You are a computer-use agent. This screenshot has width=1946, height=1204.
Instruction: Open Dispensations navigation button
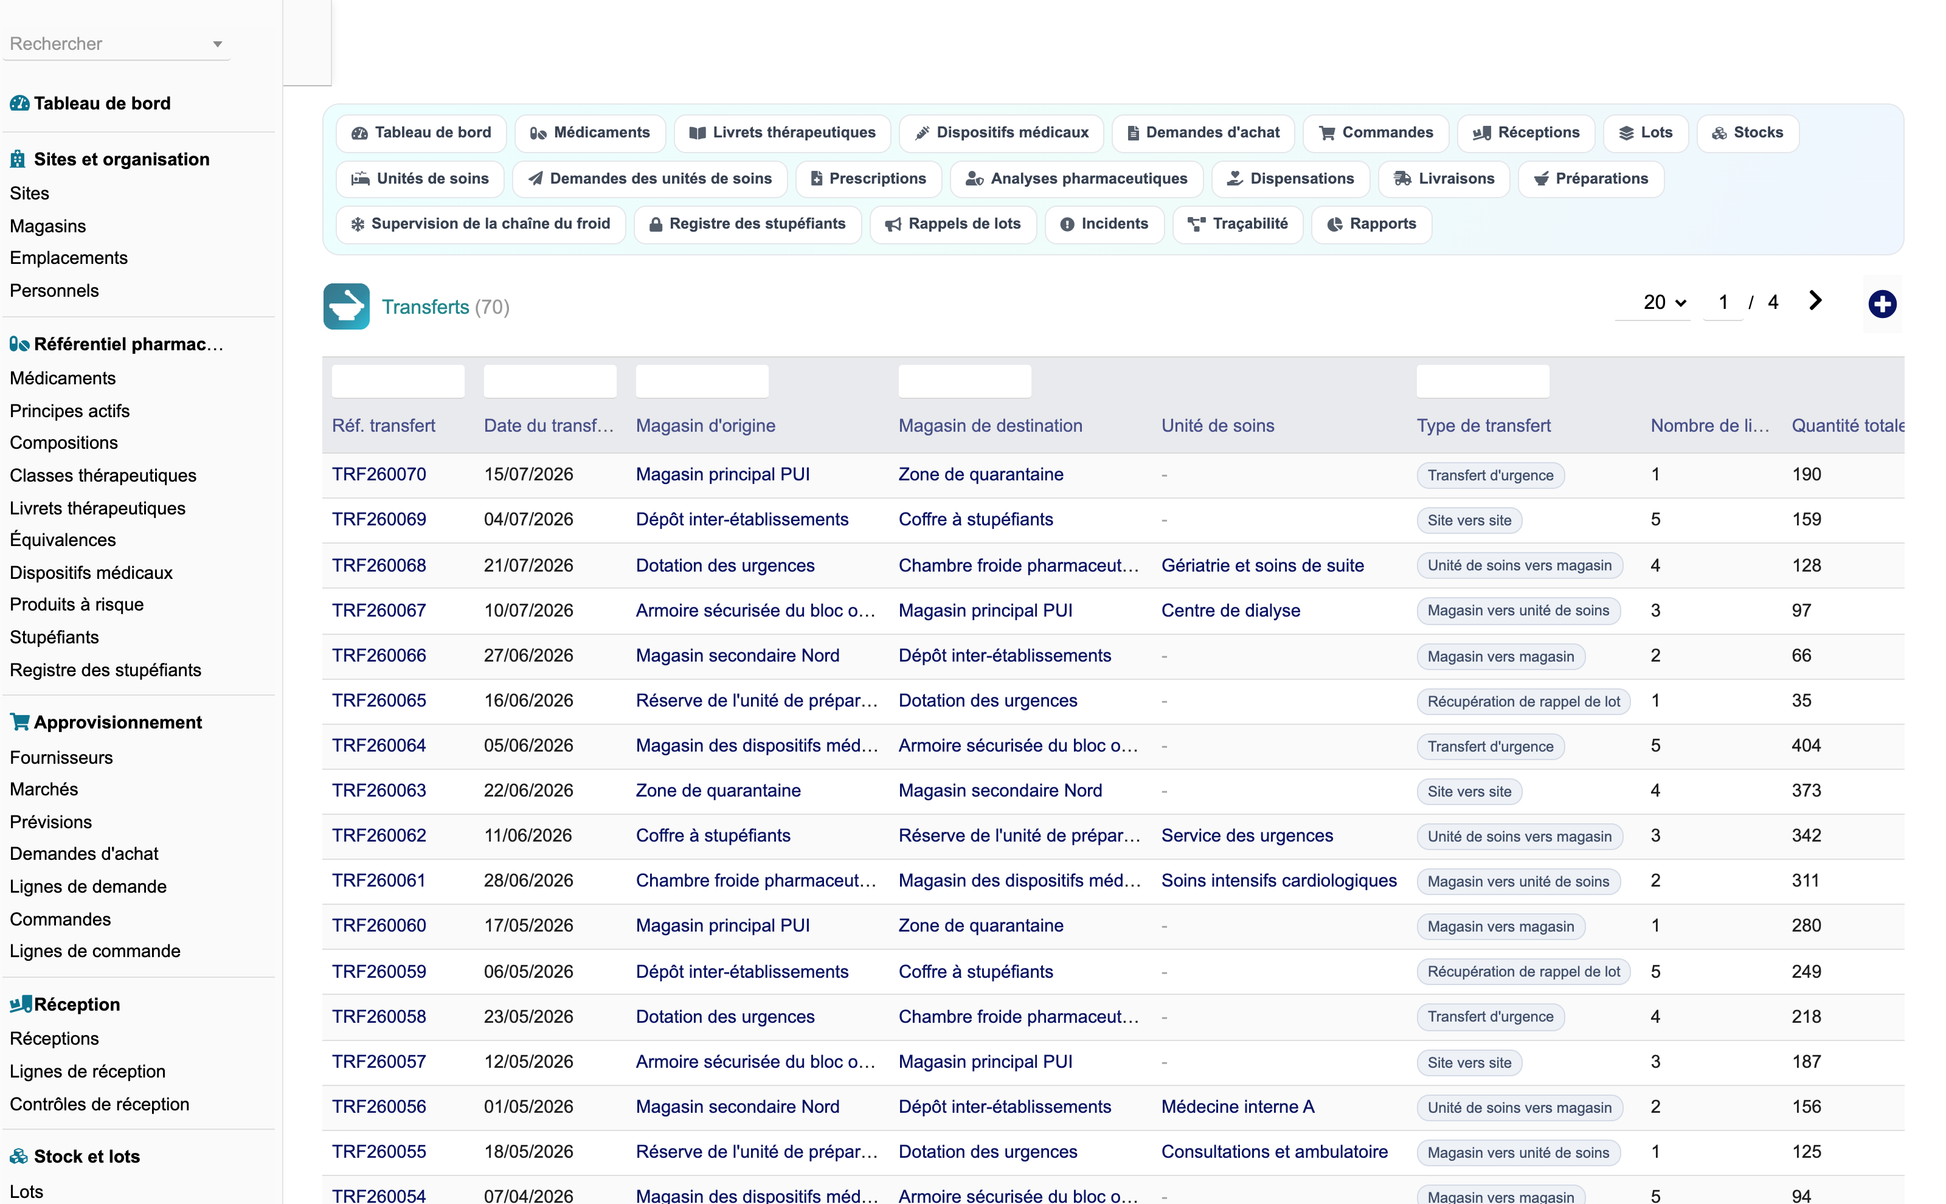click(x=1290, y=179)
